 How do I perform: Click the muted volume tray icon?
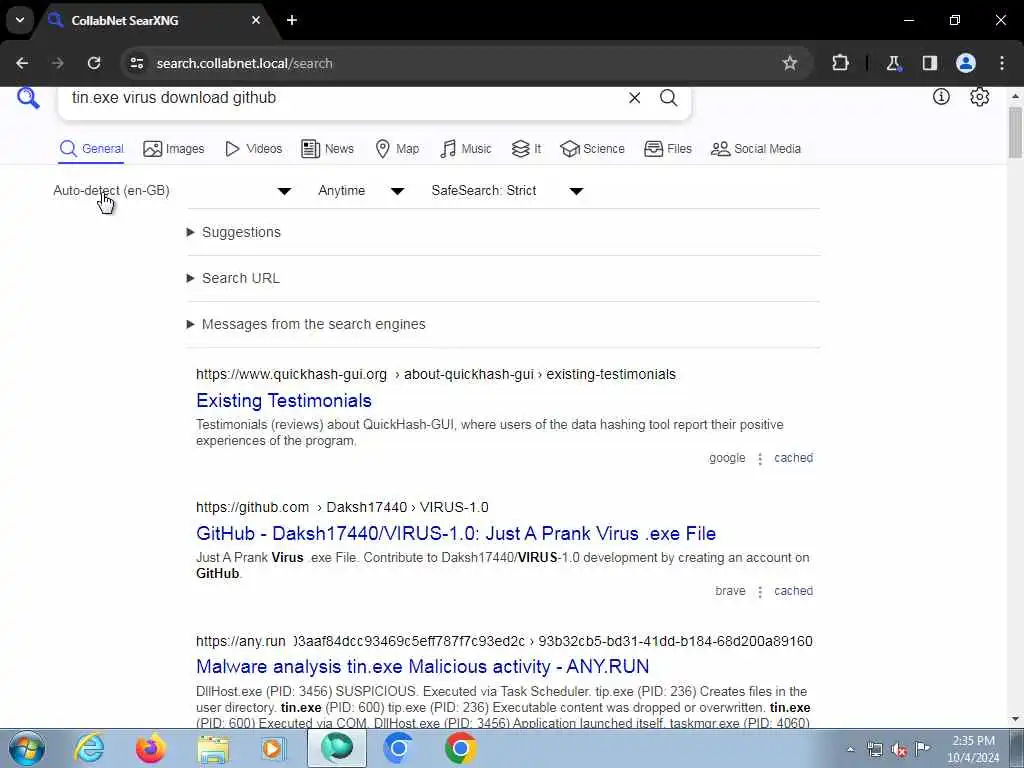click(899, 750)
